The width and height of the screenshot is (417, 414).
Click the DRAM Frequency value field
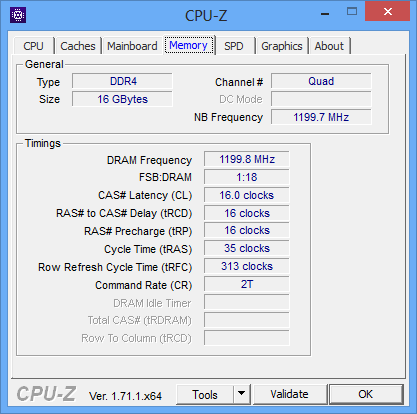point(247,159)
